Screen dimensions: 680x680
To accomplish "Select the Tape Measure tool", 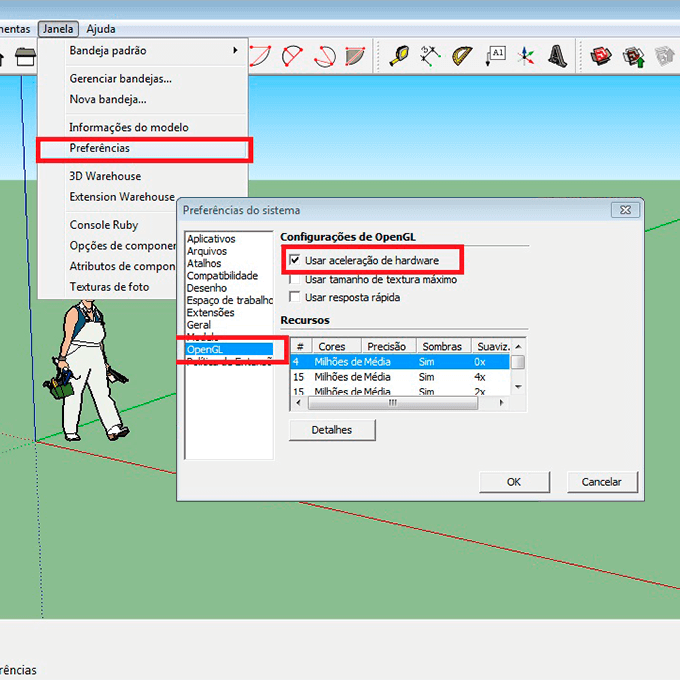I will [x=399, y=56].
